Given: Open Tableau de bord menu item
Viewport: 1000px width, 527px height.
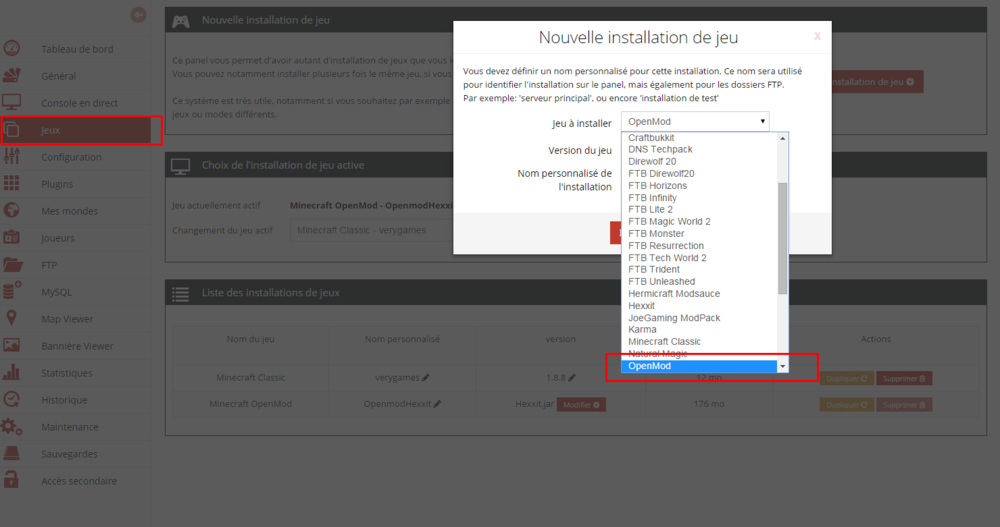Looking at the screenshot, I should click(x=77, y=49).
